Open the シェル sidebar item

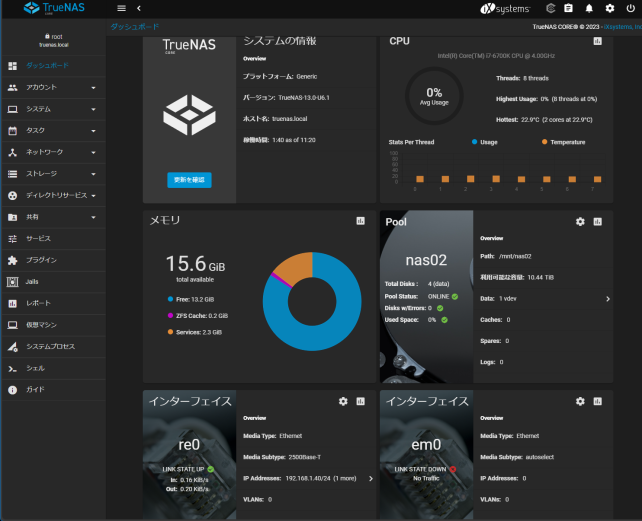53,368
